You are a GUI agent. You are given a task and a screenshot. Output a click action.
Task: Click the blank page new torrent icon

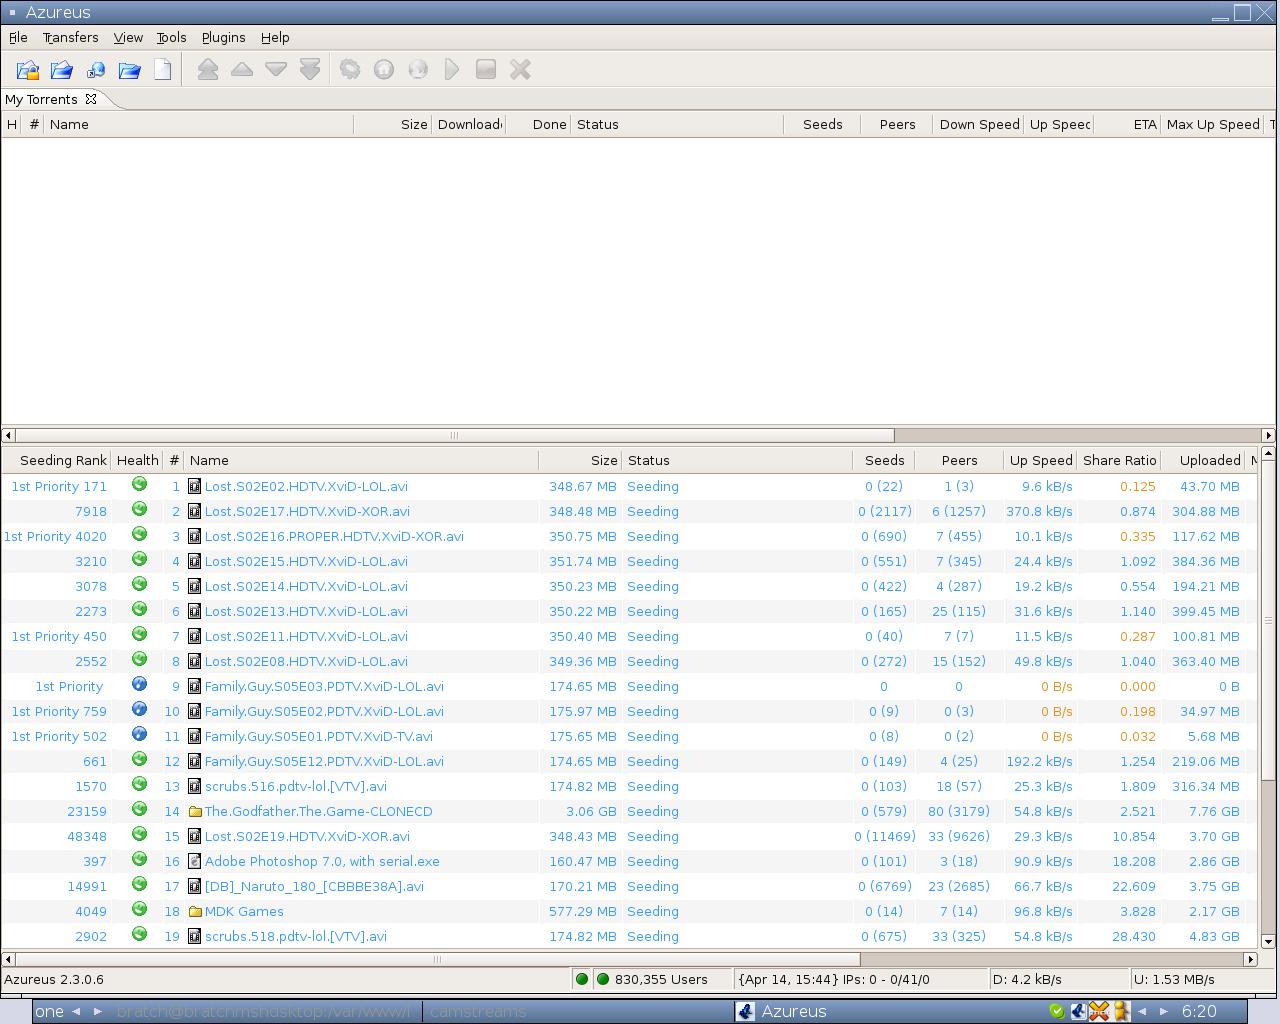[x=163, y=70]
